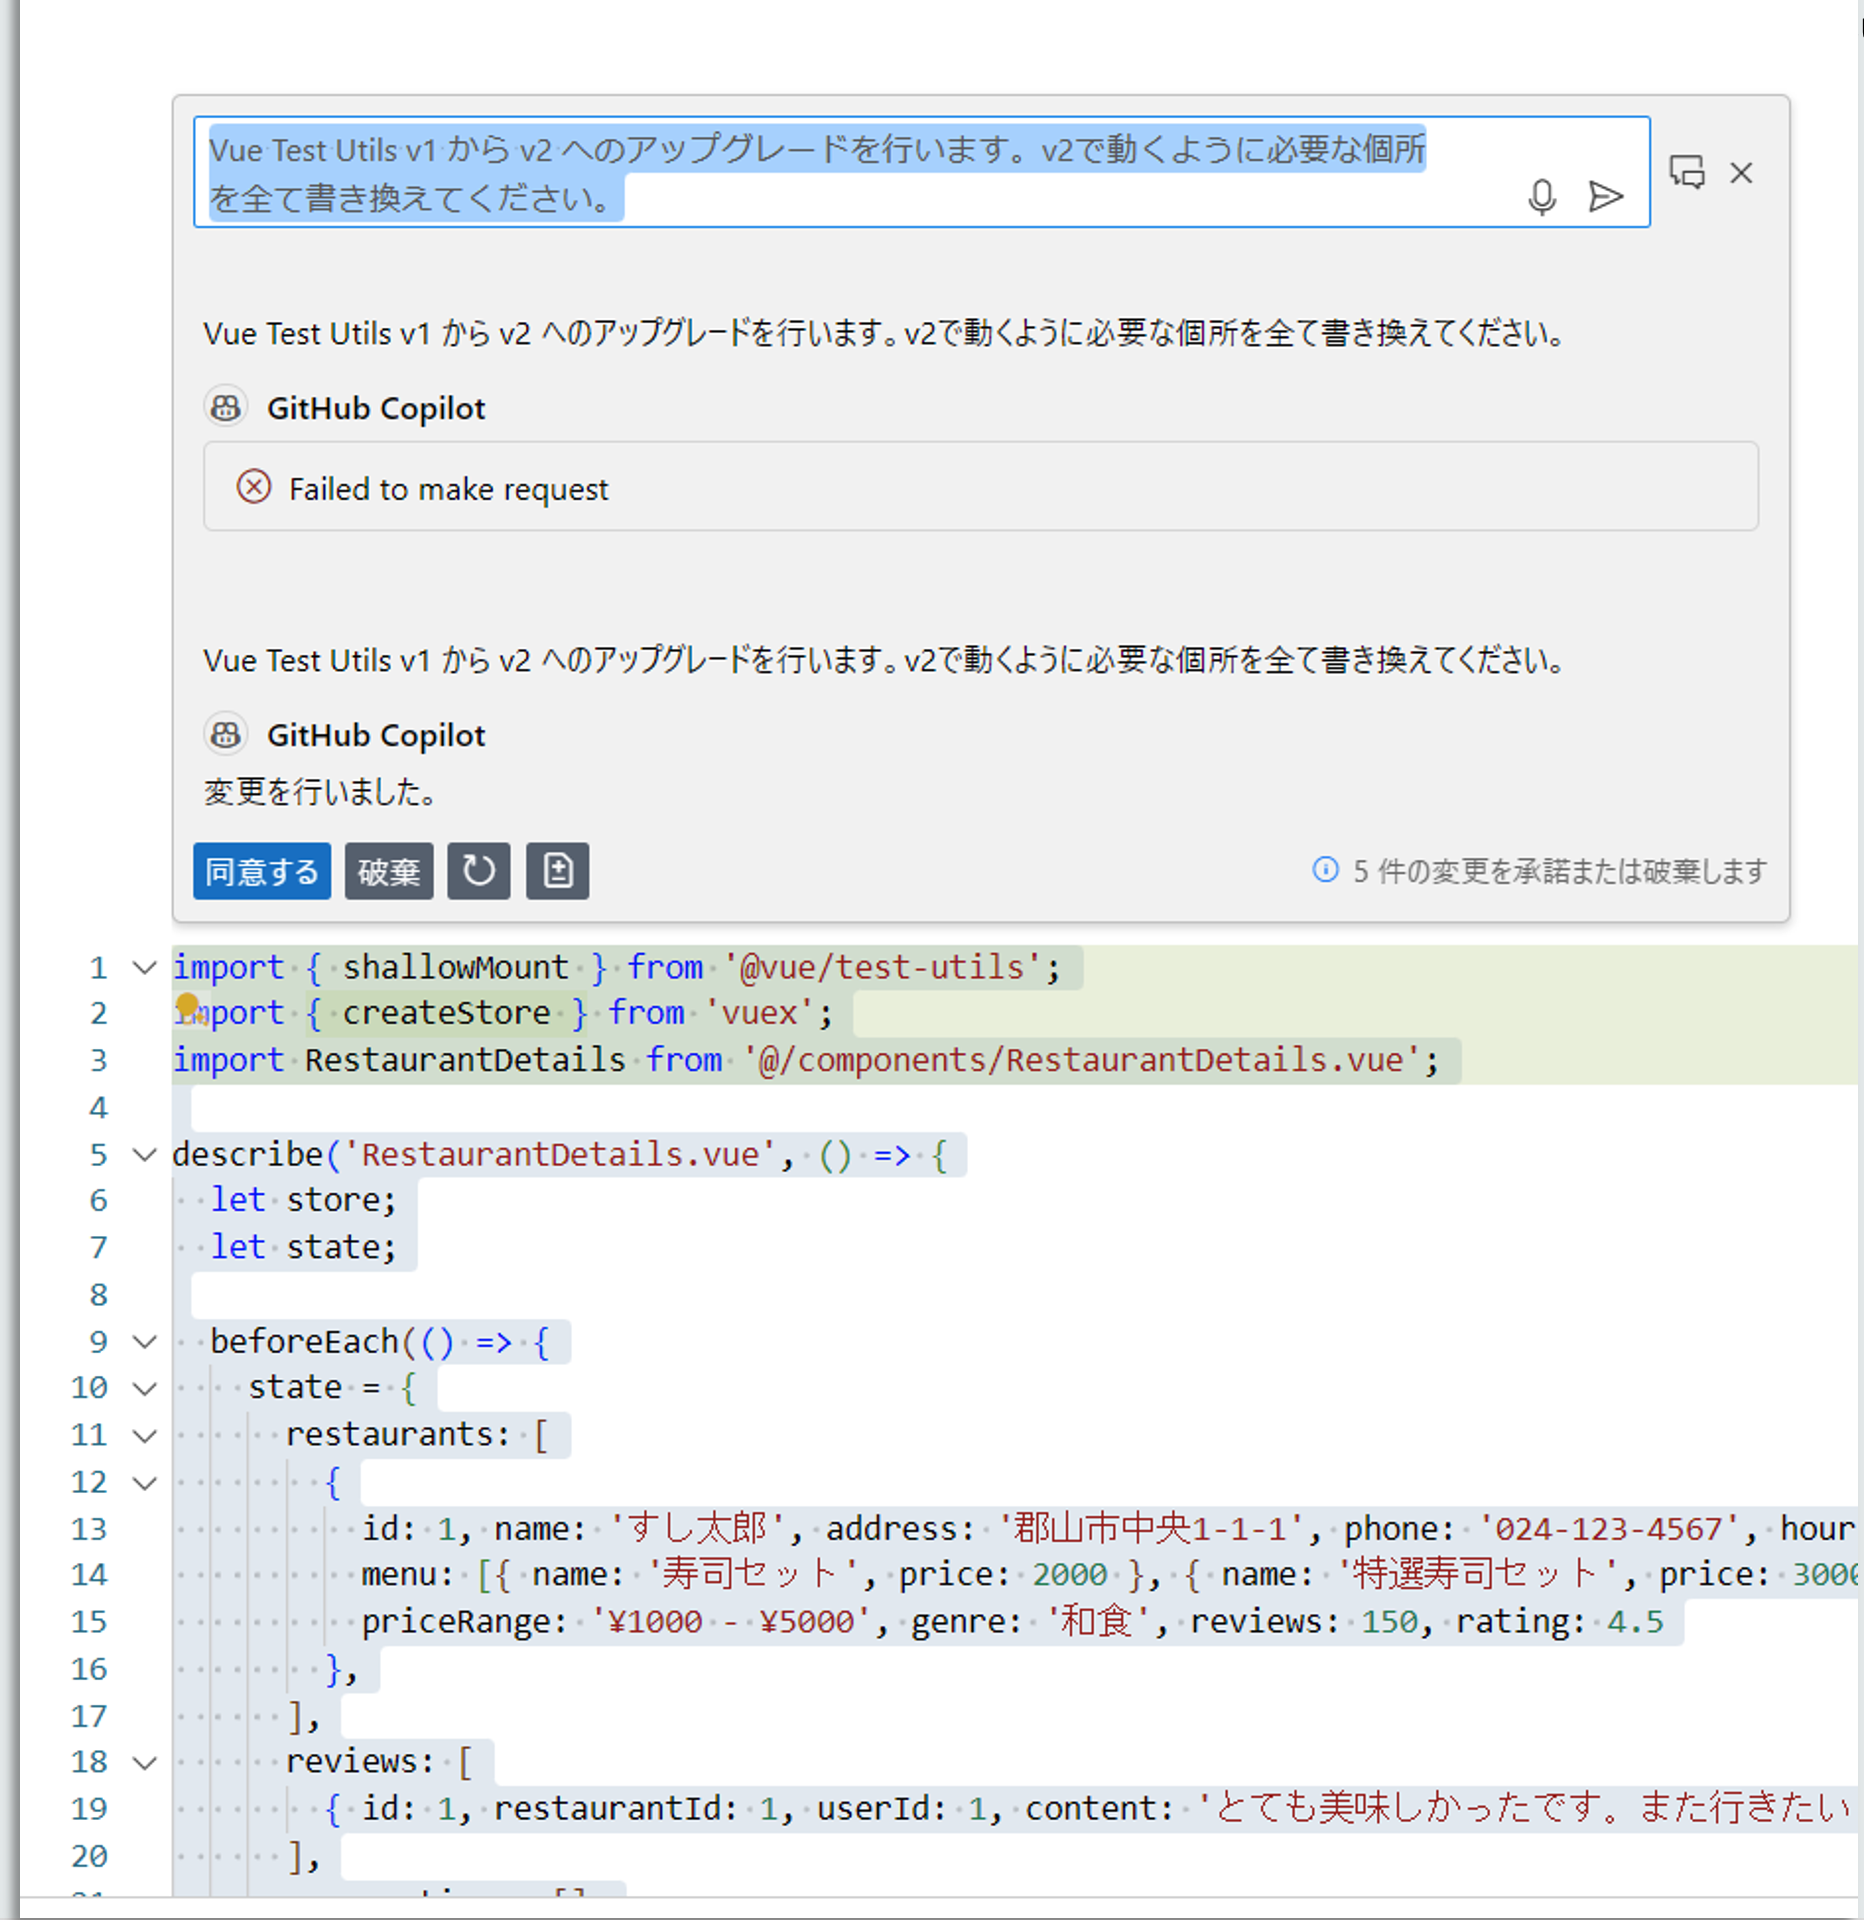Accept changes with 同意する button
Image resolution: width=1864 pixels, height=1920 pixels.
pos(262,871)
